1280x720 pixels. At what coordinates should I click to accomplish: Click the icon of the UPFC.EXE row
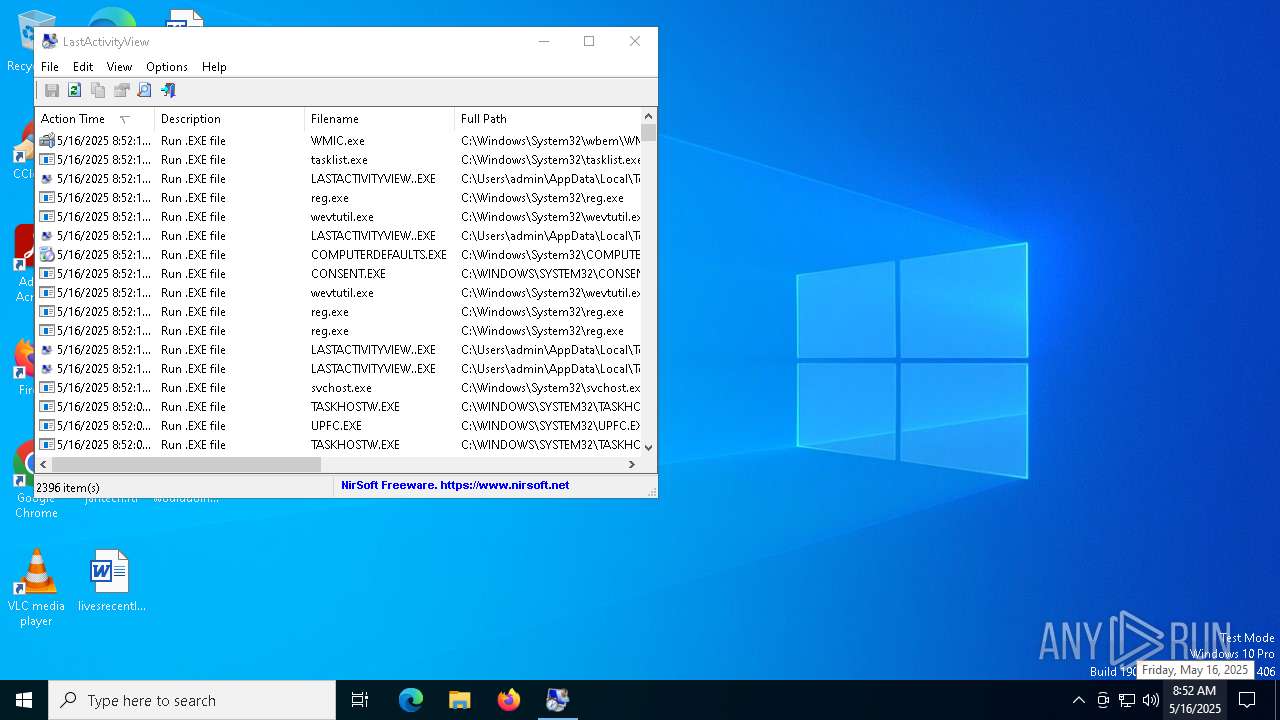click(x=47, y=425)
